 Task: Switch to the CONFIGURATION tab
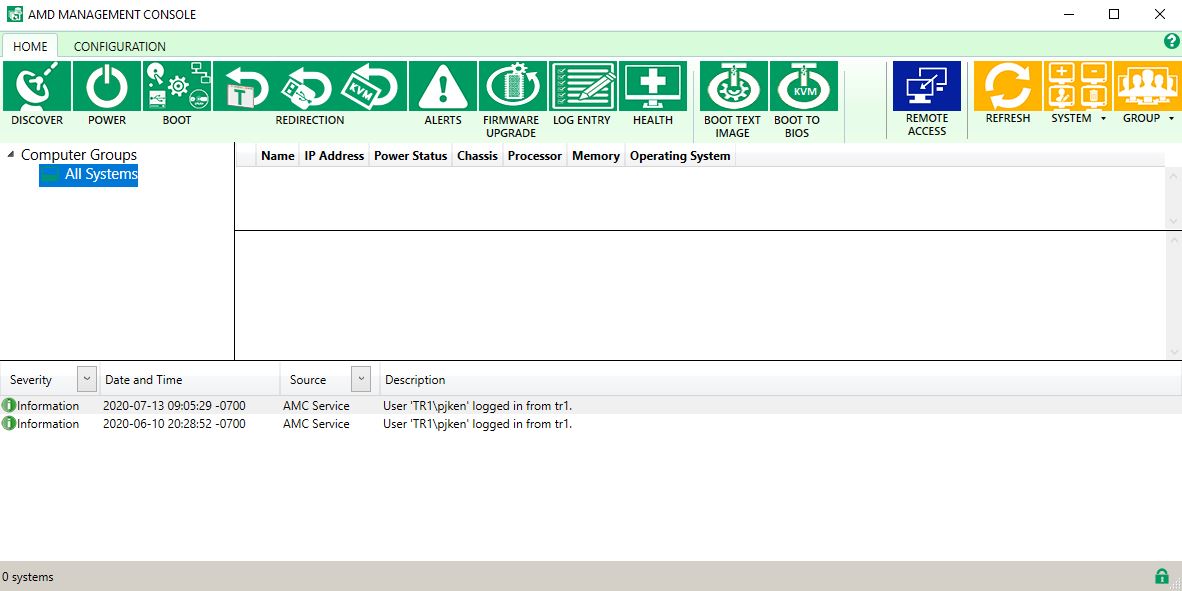click(x=120, y=46)
